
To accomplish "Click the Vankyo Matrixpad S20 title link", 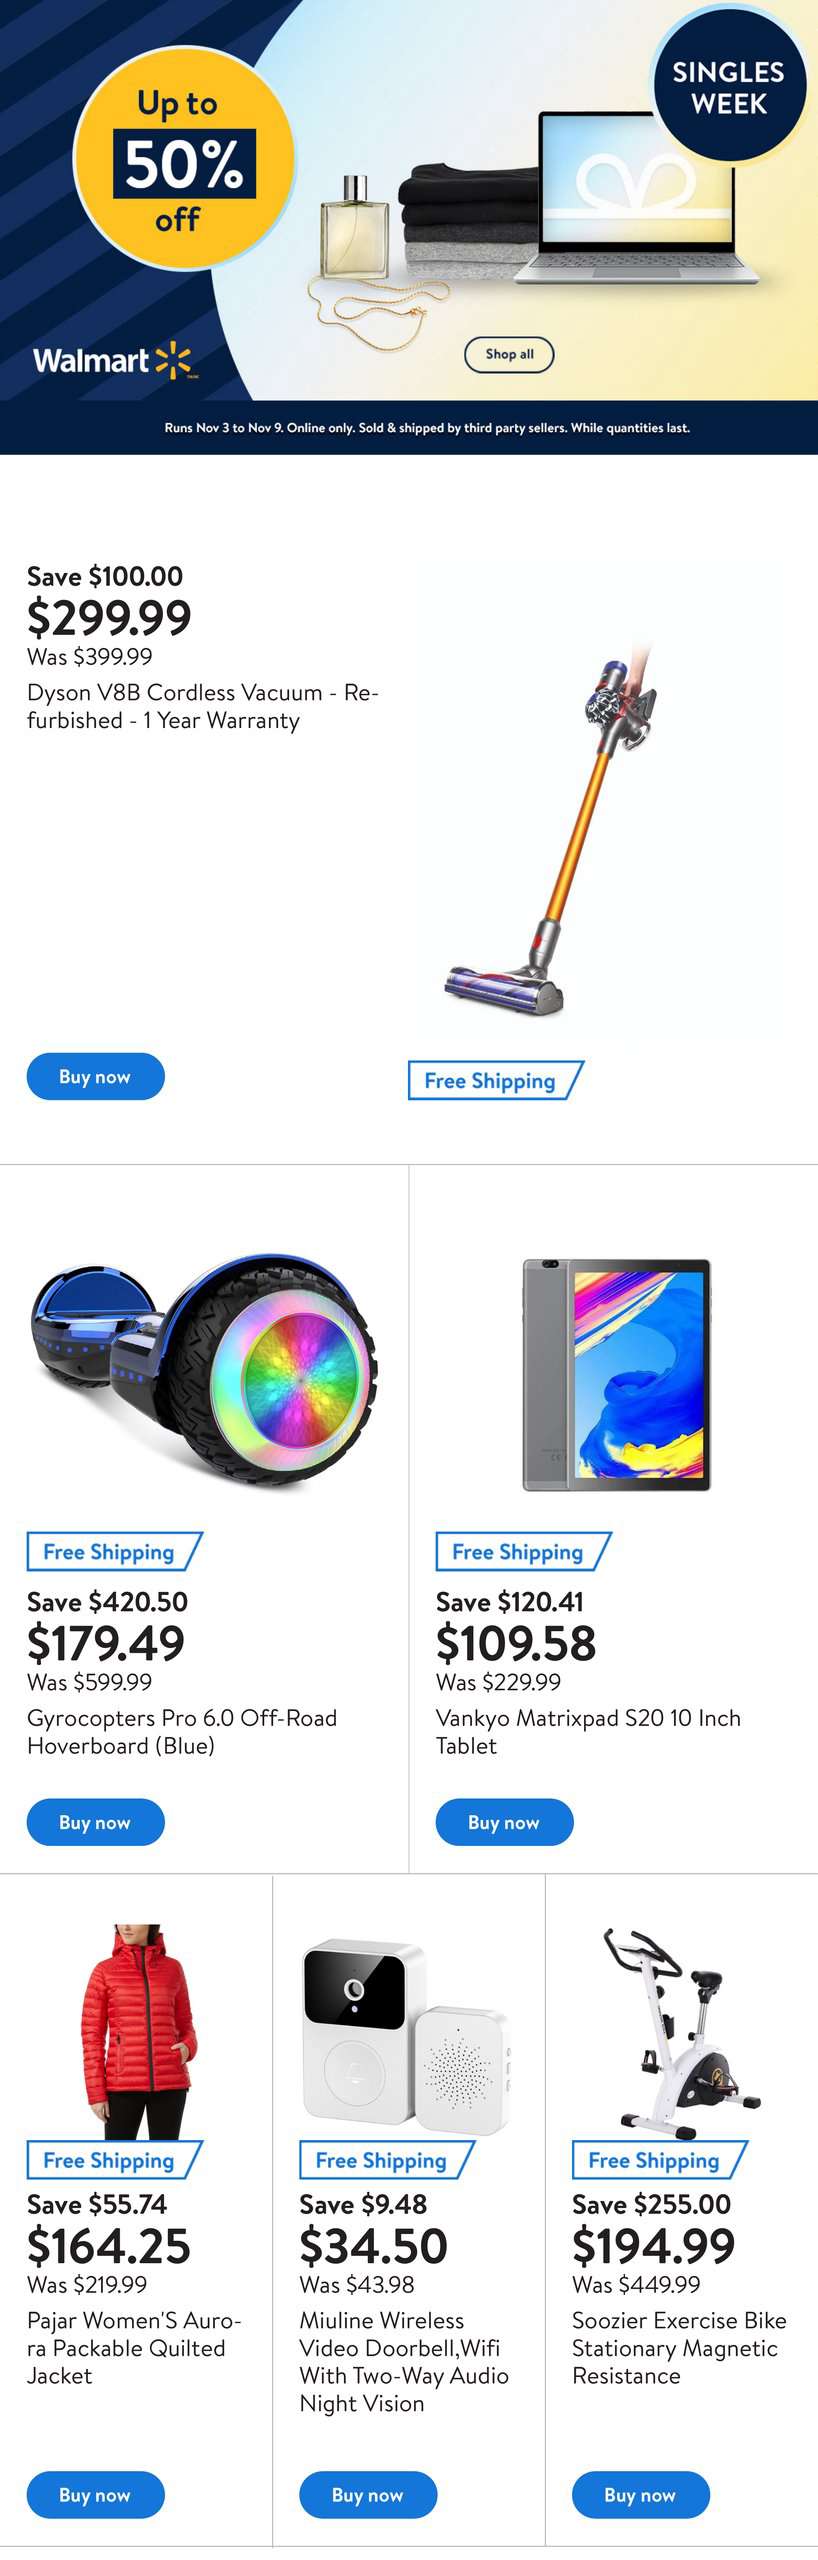I will pos(588,1731).
